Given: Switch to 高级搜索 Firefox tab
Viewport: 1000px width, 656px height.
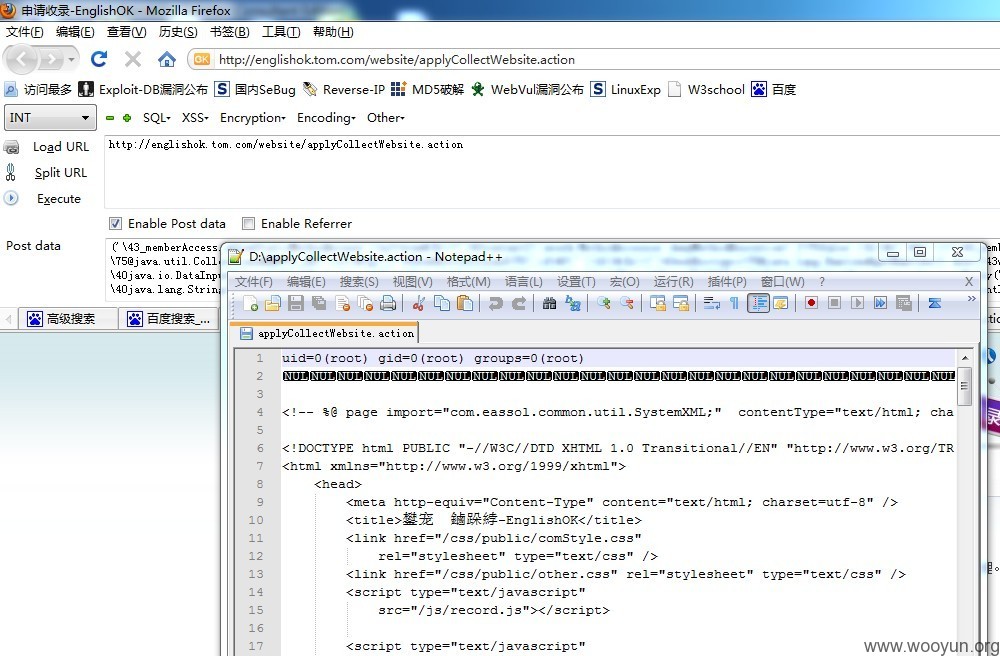Looking at the screenshot, I should tap(68, 319).
